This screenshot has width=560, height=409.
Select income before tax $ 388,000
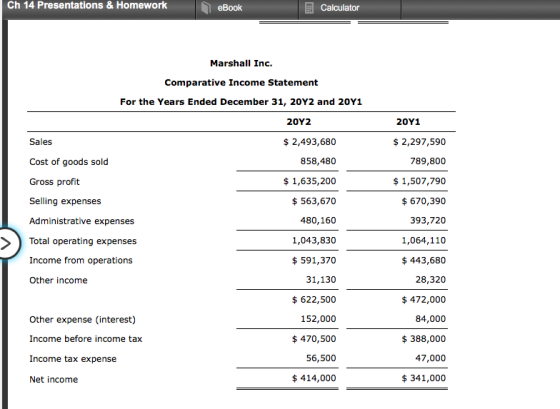pyautogui.click(x=424, y=339)
